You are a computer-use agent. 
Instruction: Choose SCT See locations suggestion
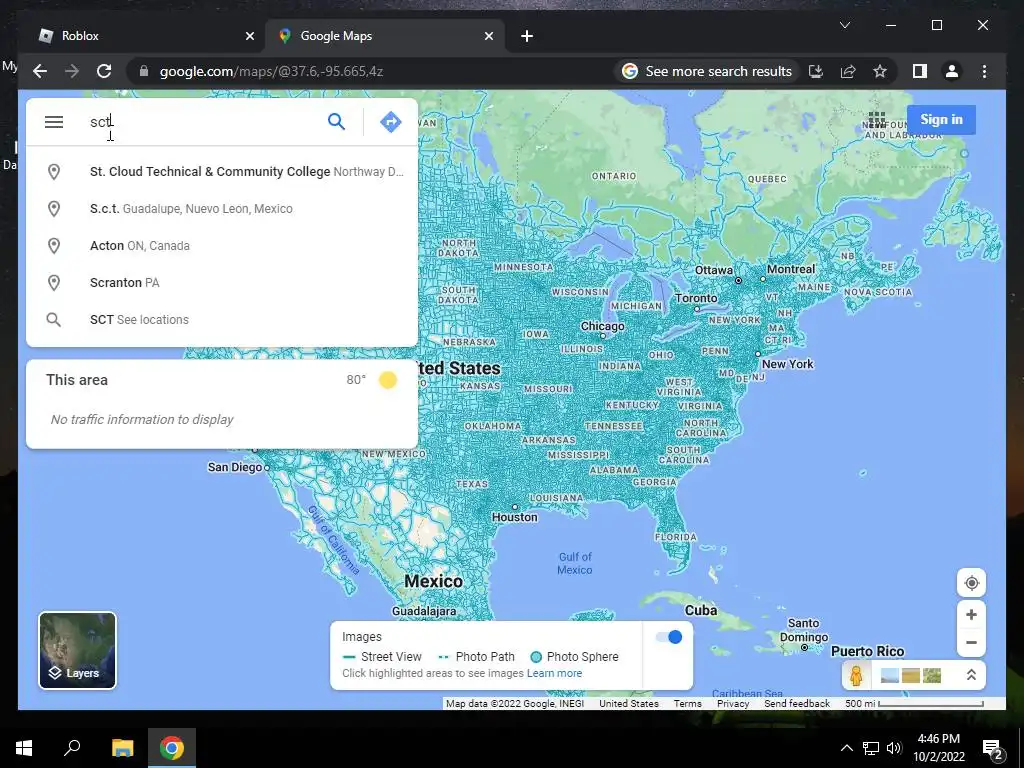coord(222,319)
